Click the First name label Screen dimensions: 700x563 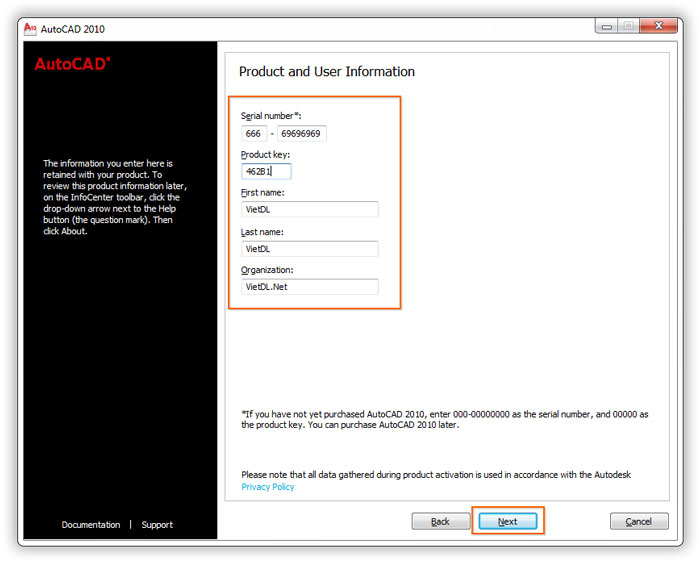[262, 192]
